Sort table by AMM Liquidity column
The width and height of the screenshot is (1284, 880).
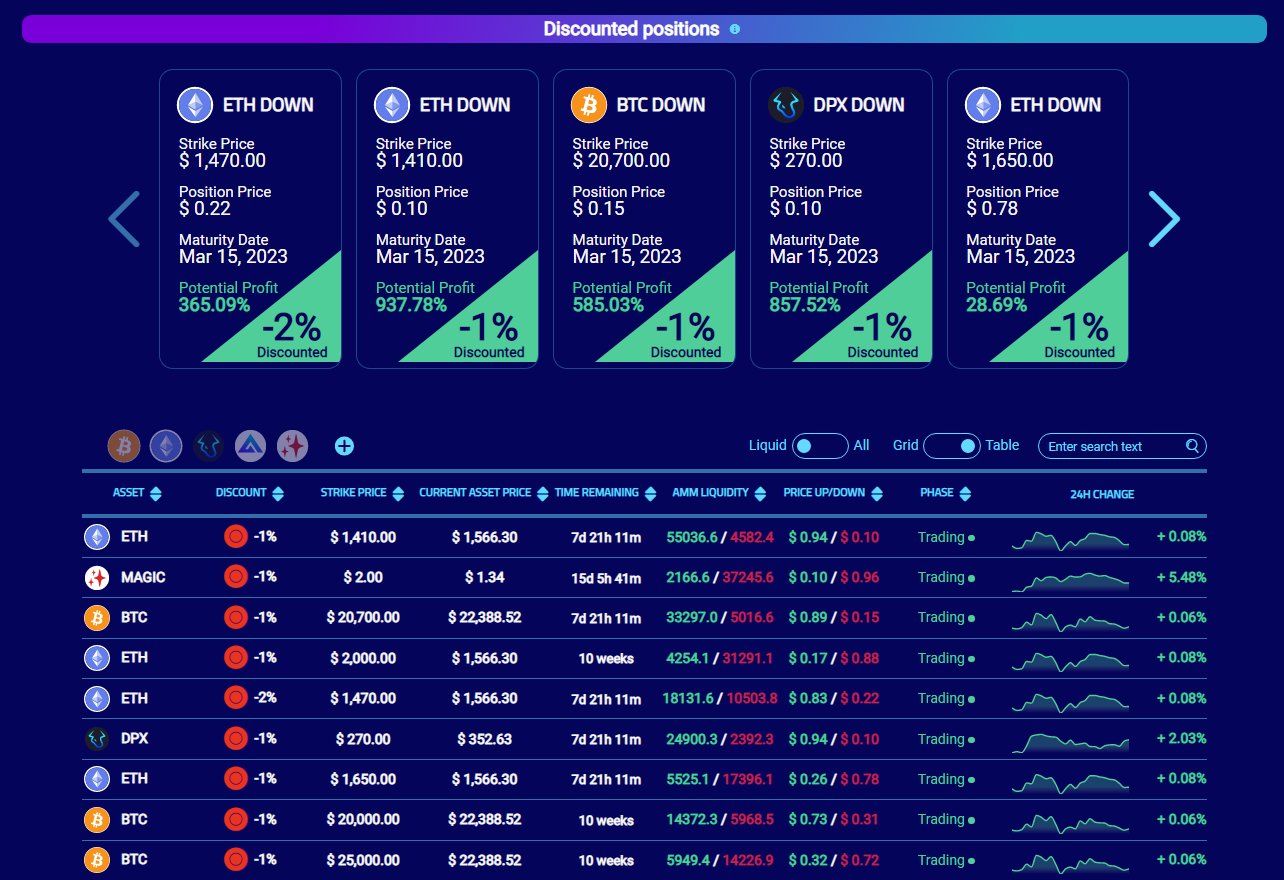[719, 493]
